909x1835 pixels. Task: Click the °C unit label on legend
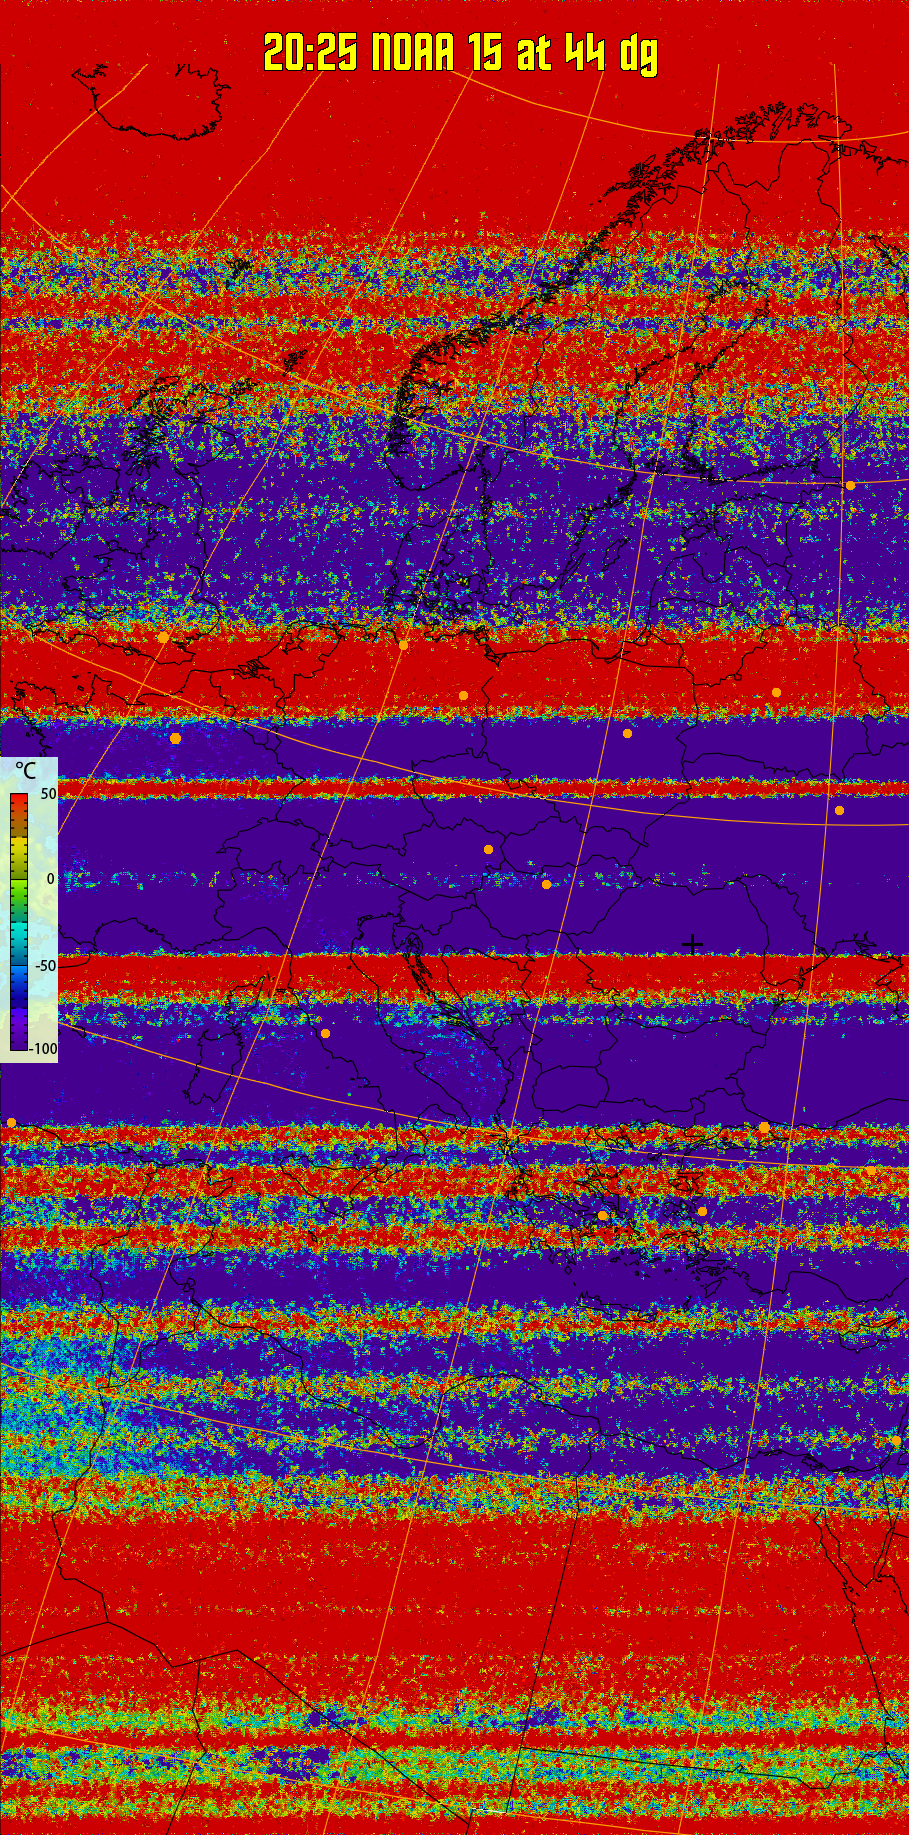(26, 771)
